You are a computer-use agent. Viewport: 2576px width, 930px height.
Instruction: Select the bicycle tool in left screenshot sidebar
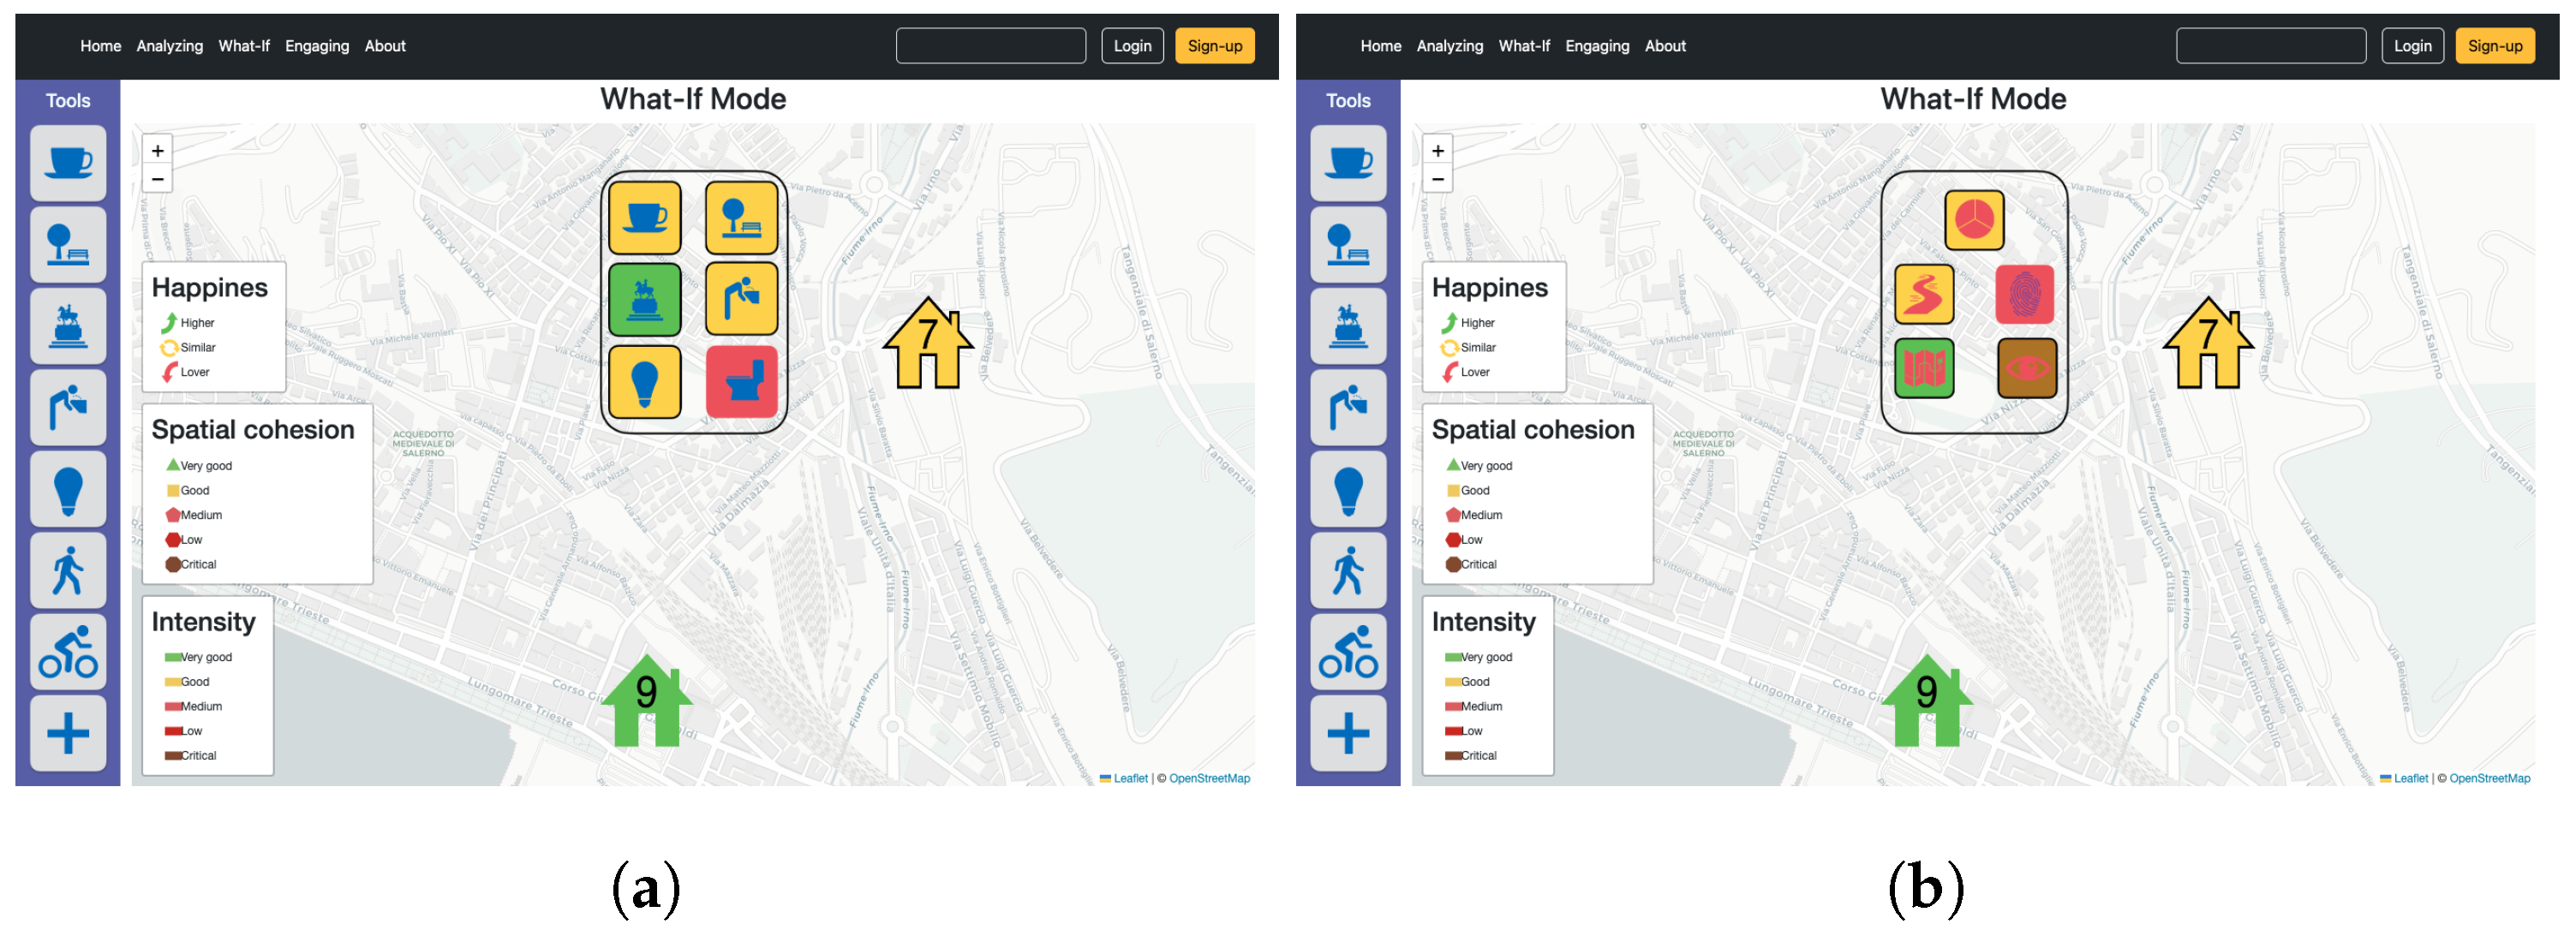[68, 652]
